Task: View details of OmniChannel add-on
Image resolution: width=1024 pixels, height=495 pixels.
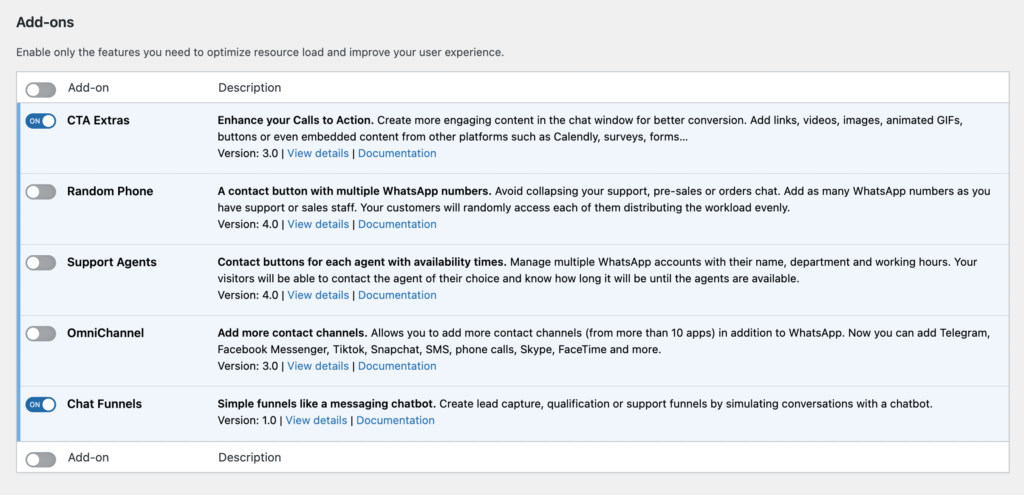Action: coord(318,367)
